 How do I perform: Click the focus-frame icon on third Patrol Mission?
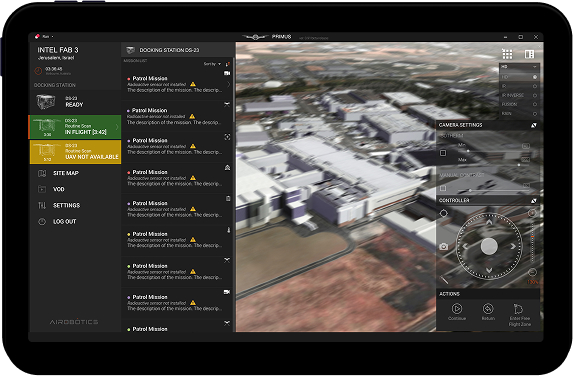[x=227, y=137]
